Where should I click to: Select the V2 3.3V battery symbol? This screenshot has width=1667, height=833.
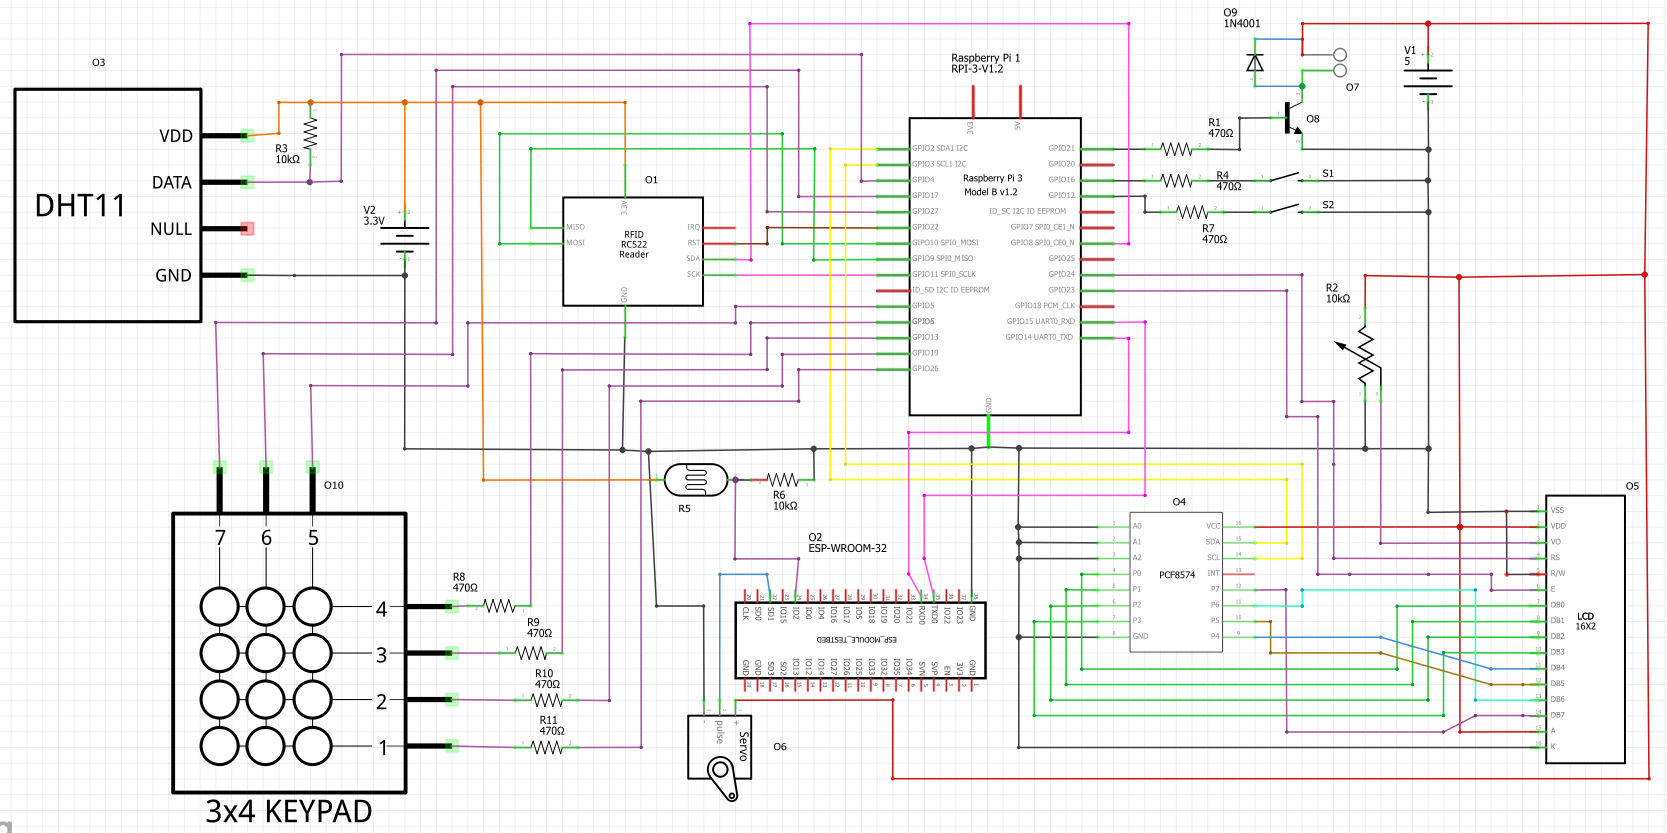(x=405, y=237)
